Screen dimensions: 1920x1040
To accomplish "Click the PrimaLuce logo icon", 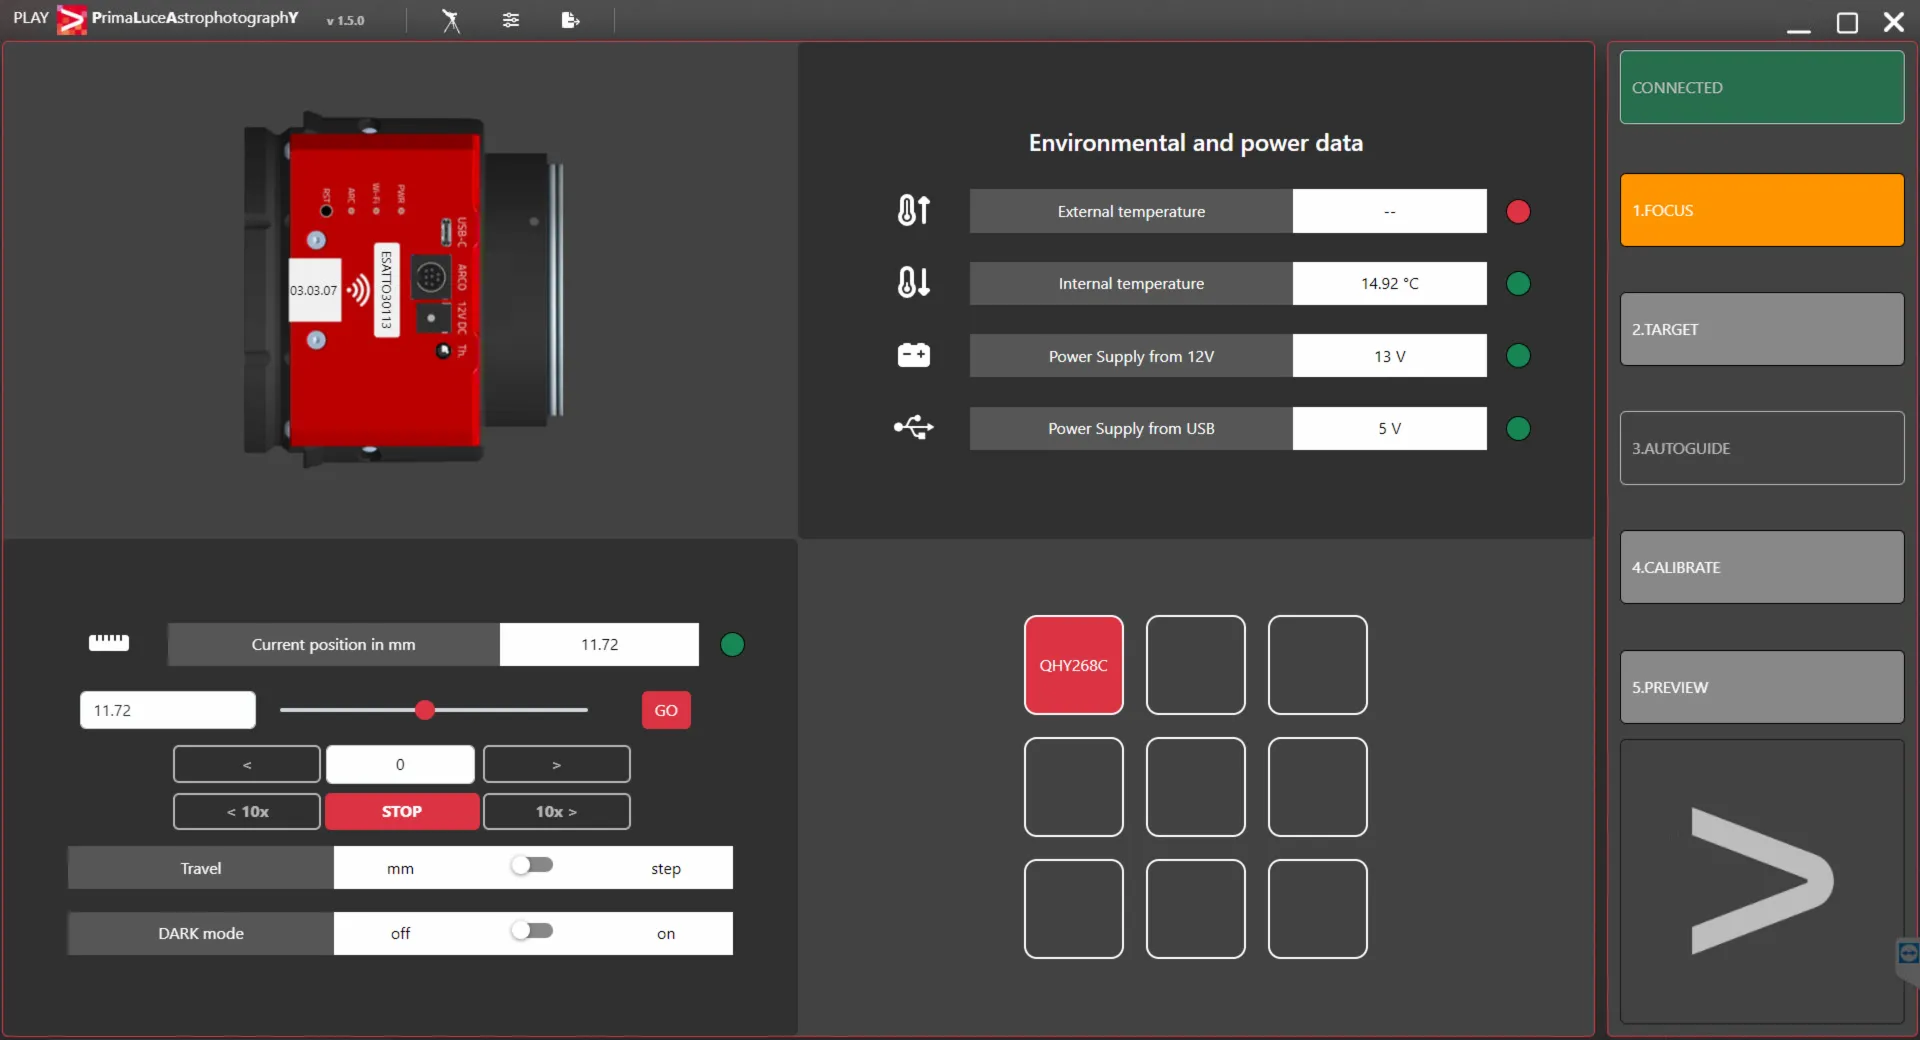I will click(71, 20).
